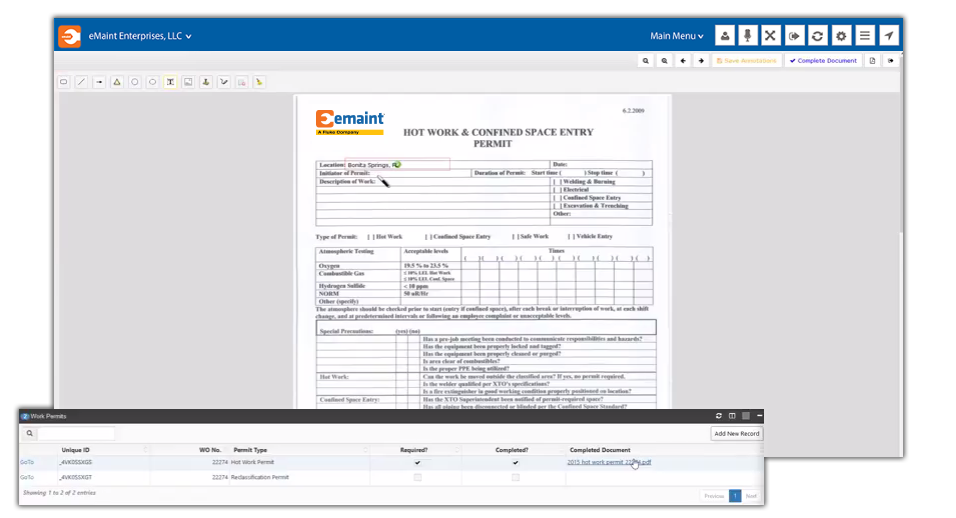Click Previous pagination button
956x518 pixels.
click(714, 495)
